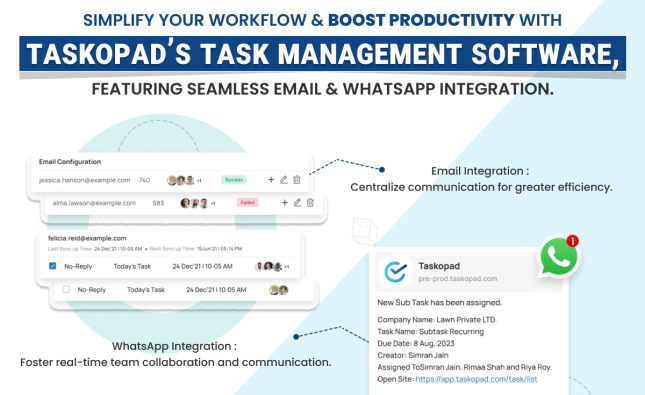This screenshot has height=395, width=645.
Task: Click the plus icon in jessica.hanson row
Action: (271, 180)
